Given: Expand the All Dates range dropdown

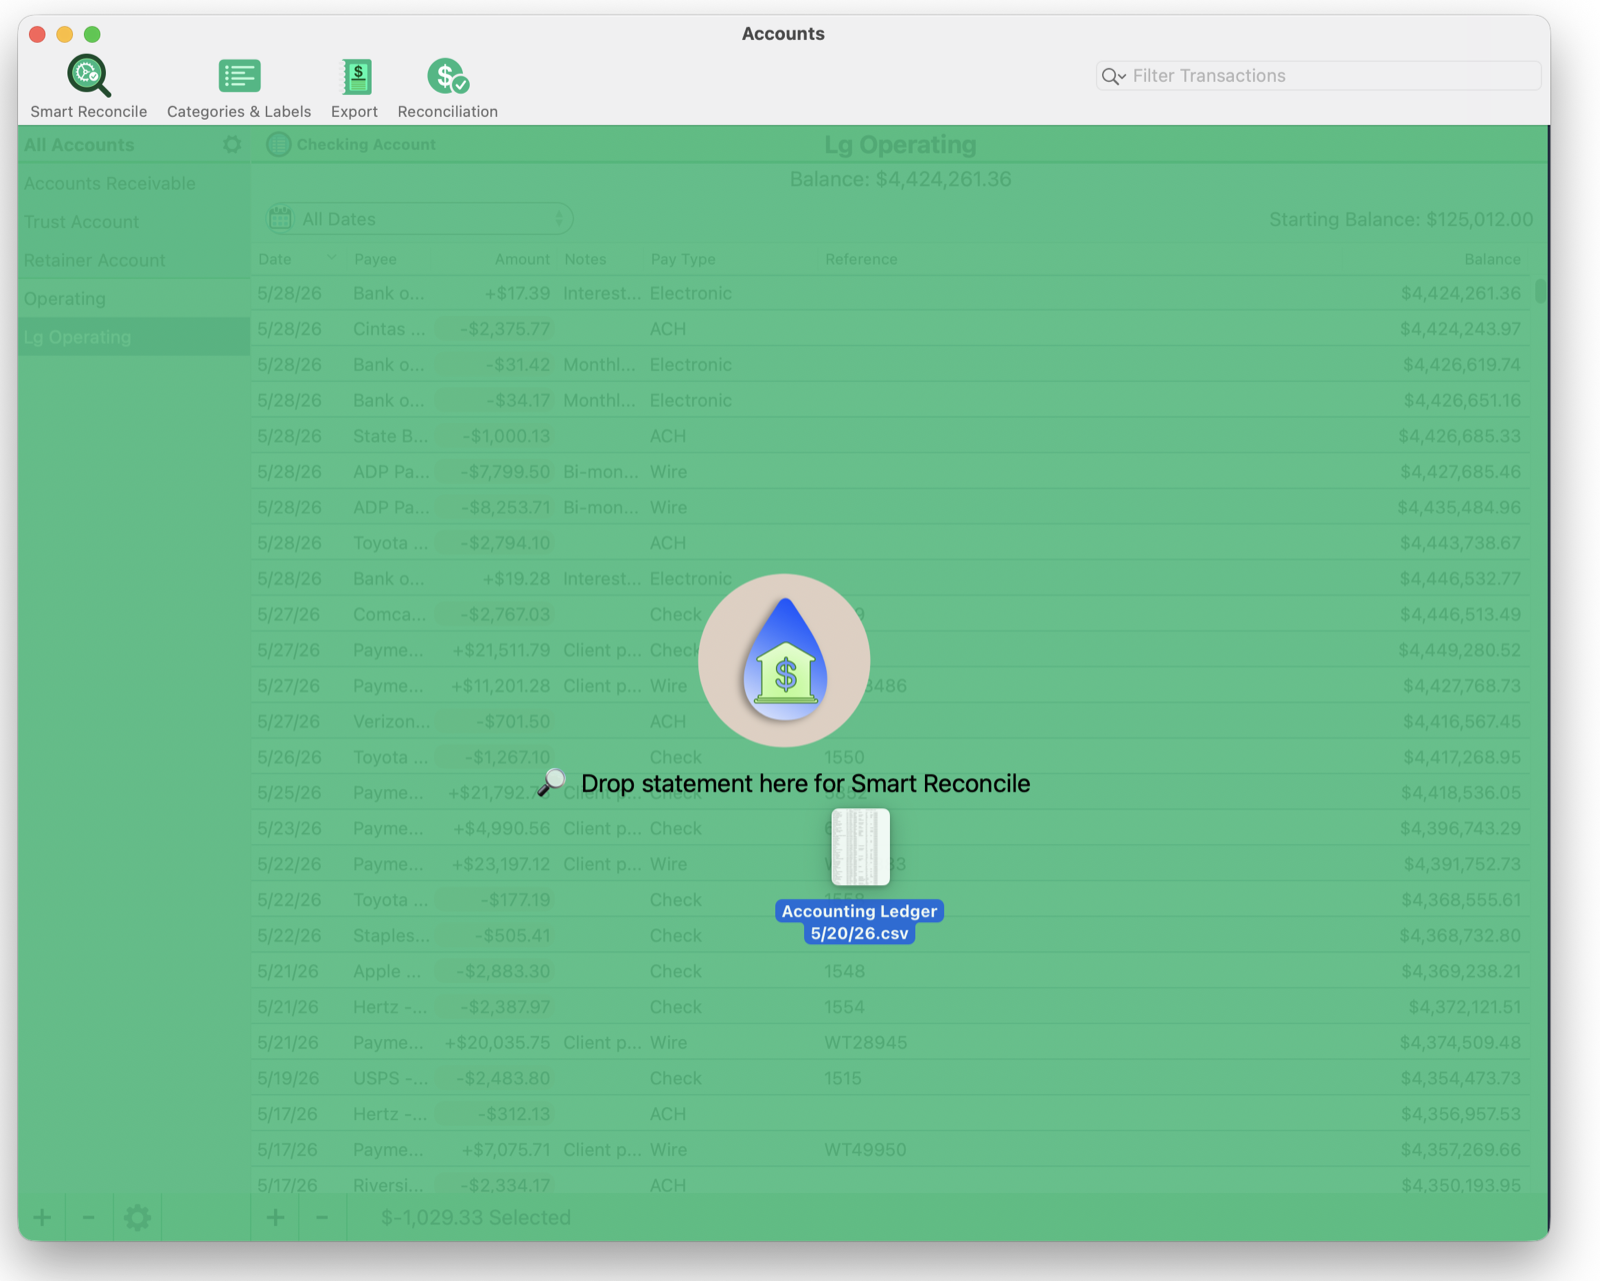Looking at the screenshot, I should pos(420,219).
